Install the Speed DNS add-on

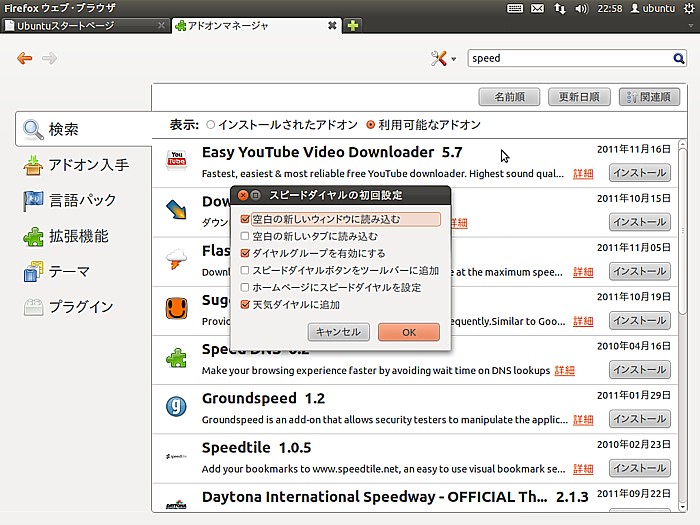pos(640,370)
